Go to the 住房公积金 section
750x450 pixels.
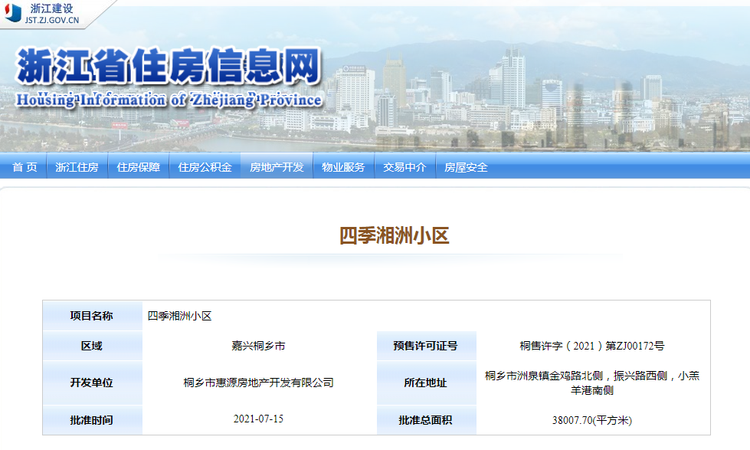coord(205,167)
